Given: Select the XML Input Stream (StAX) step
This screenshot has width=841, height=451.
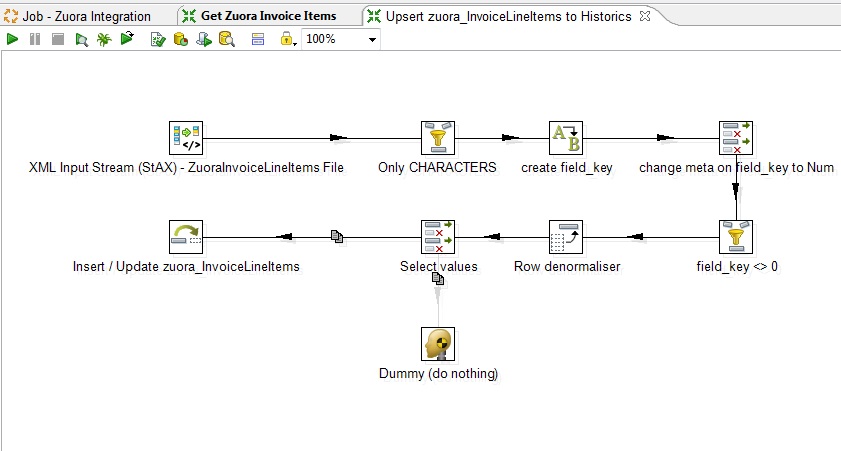Looking at the screenshot, I should click(186, 139).
